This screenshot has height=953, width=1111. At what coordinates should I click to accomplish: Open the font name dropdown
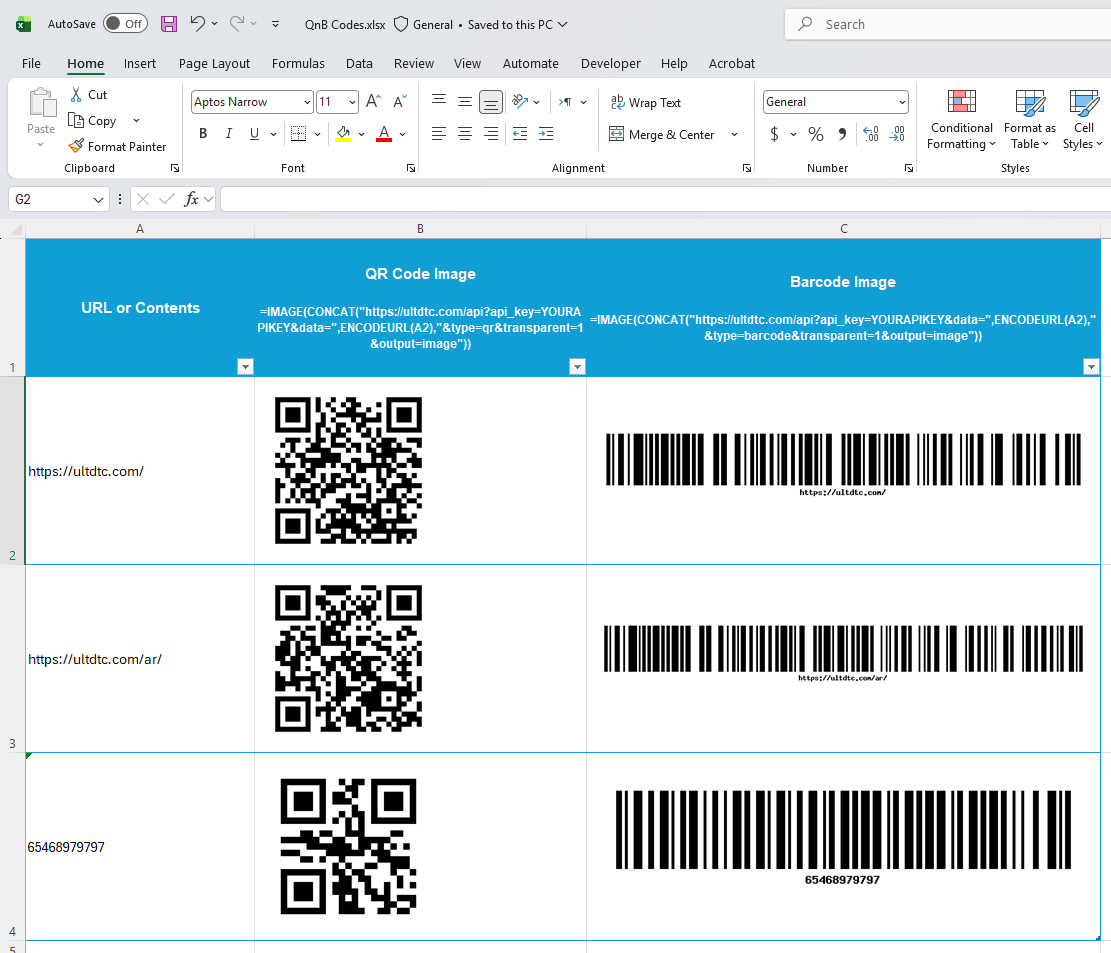click(251, 101)
